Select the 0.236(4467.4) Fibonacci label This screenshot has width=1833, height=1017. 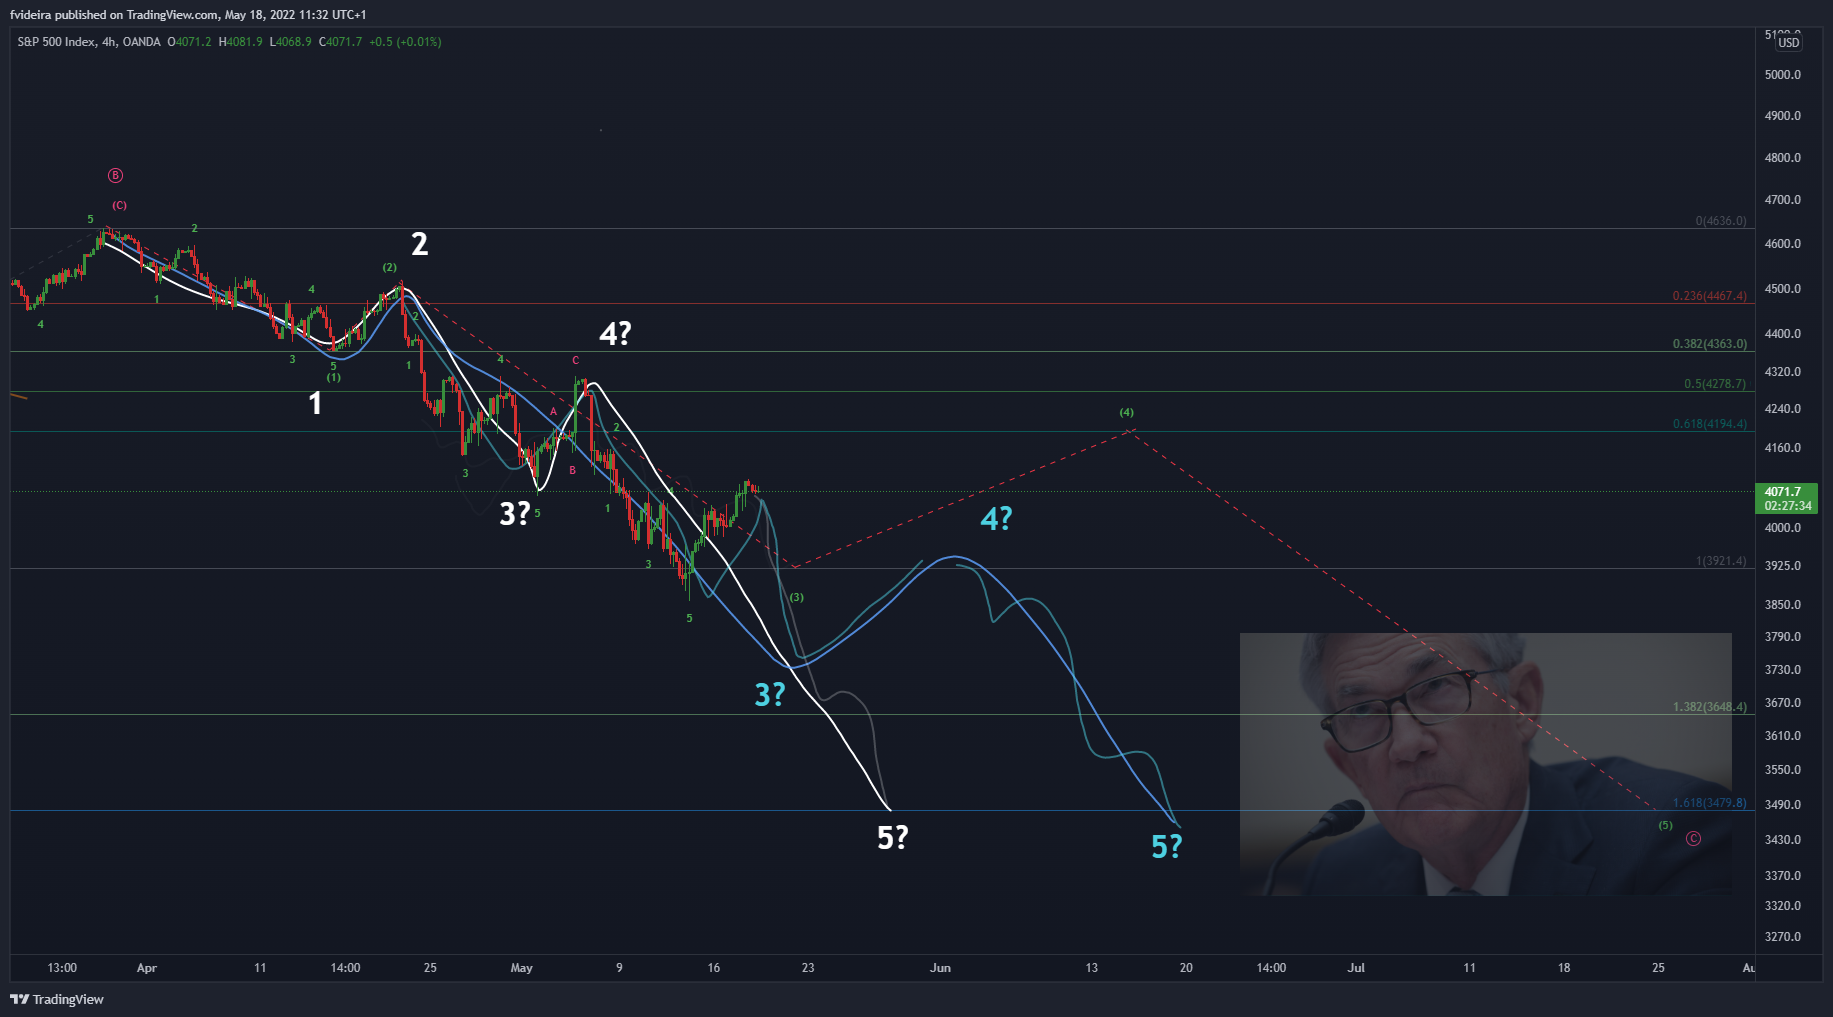pyautogui.click(x=1710, y=296)
